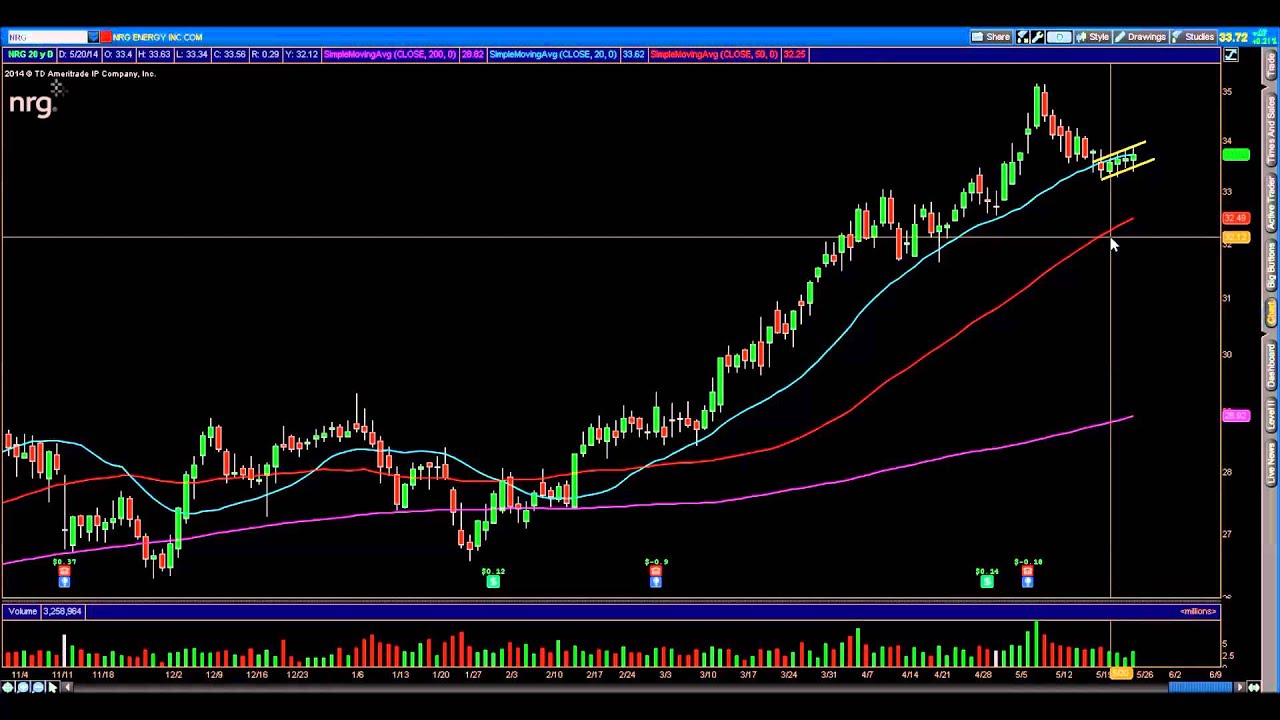Viewport: 1280px width, 720px height.
Task: Click the second zoom icon at the bottom-left
Action: [23, 687]
